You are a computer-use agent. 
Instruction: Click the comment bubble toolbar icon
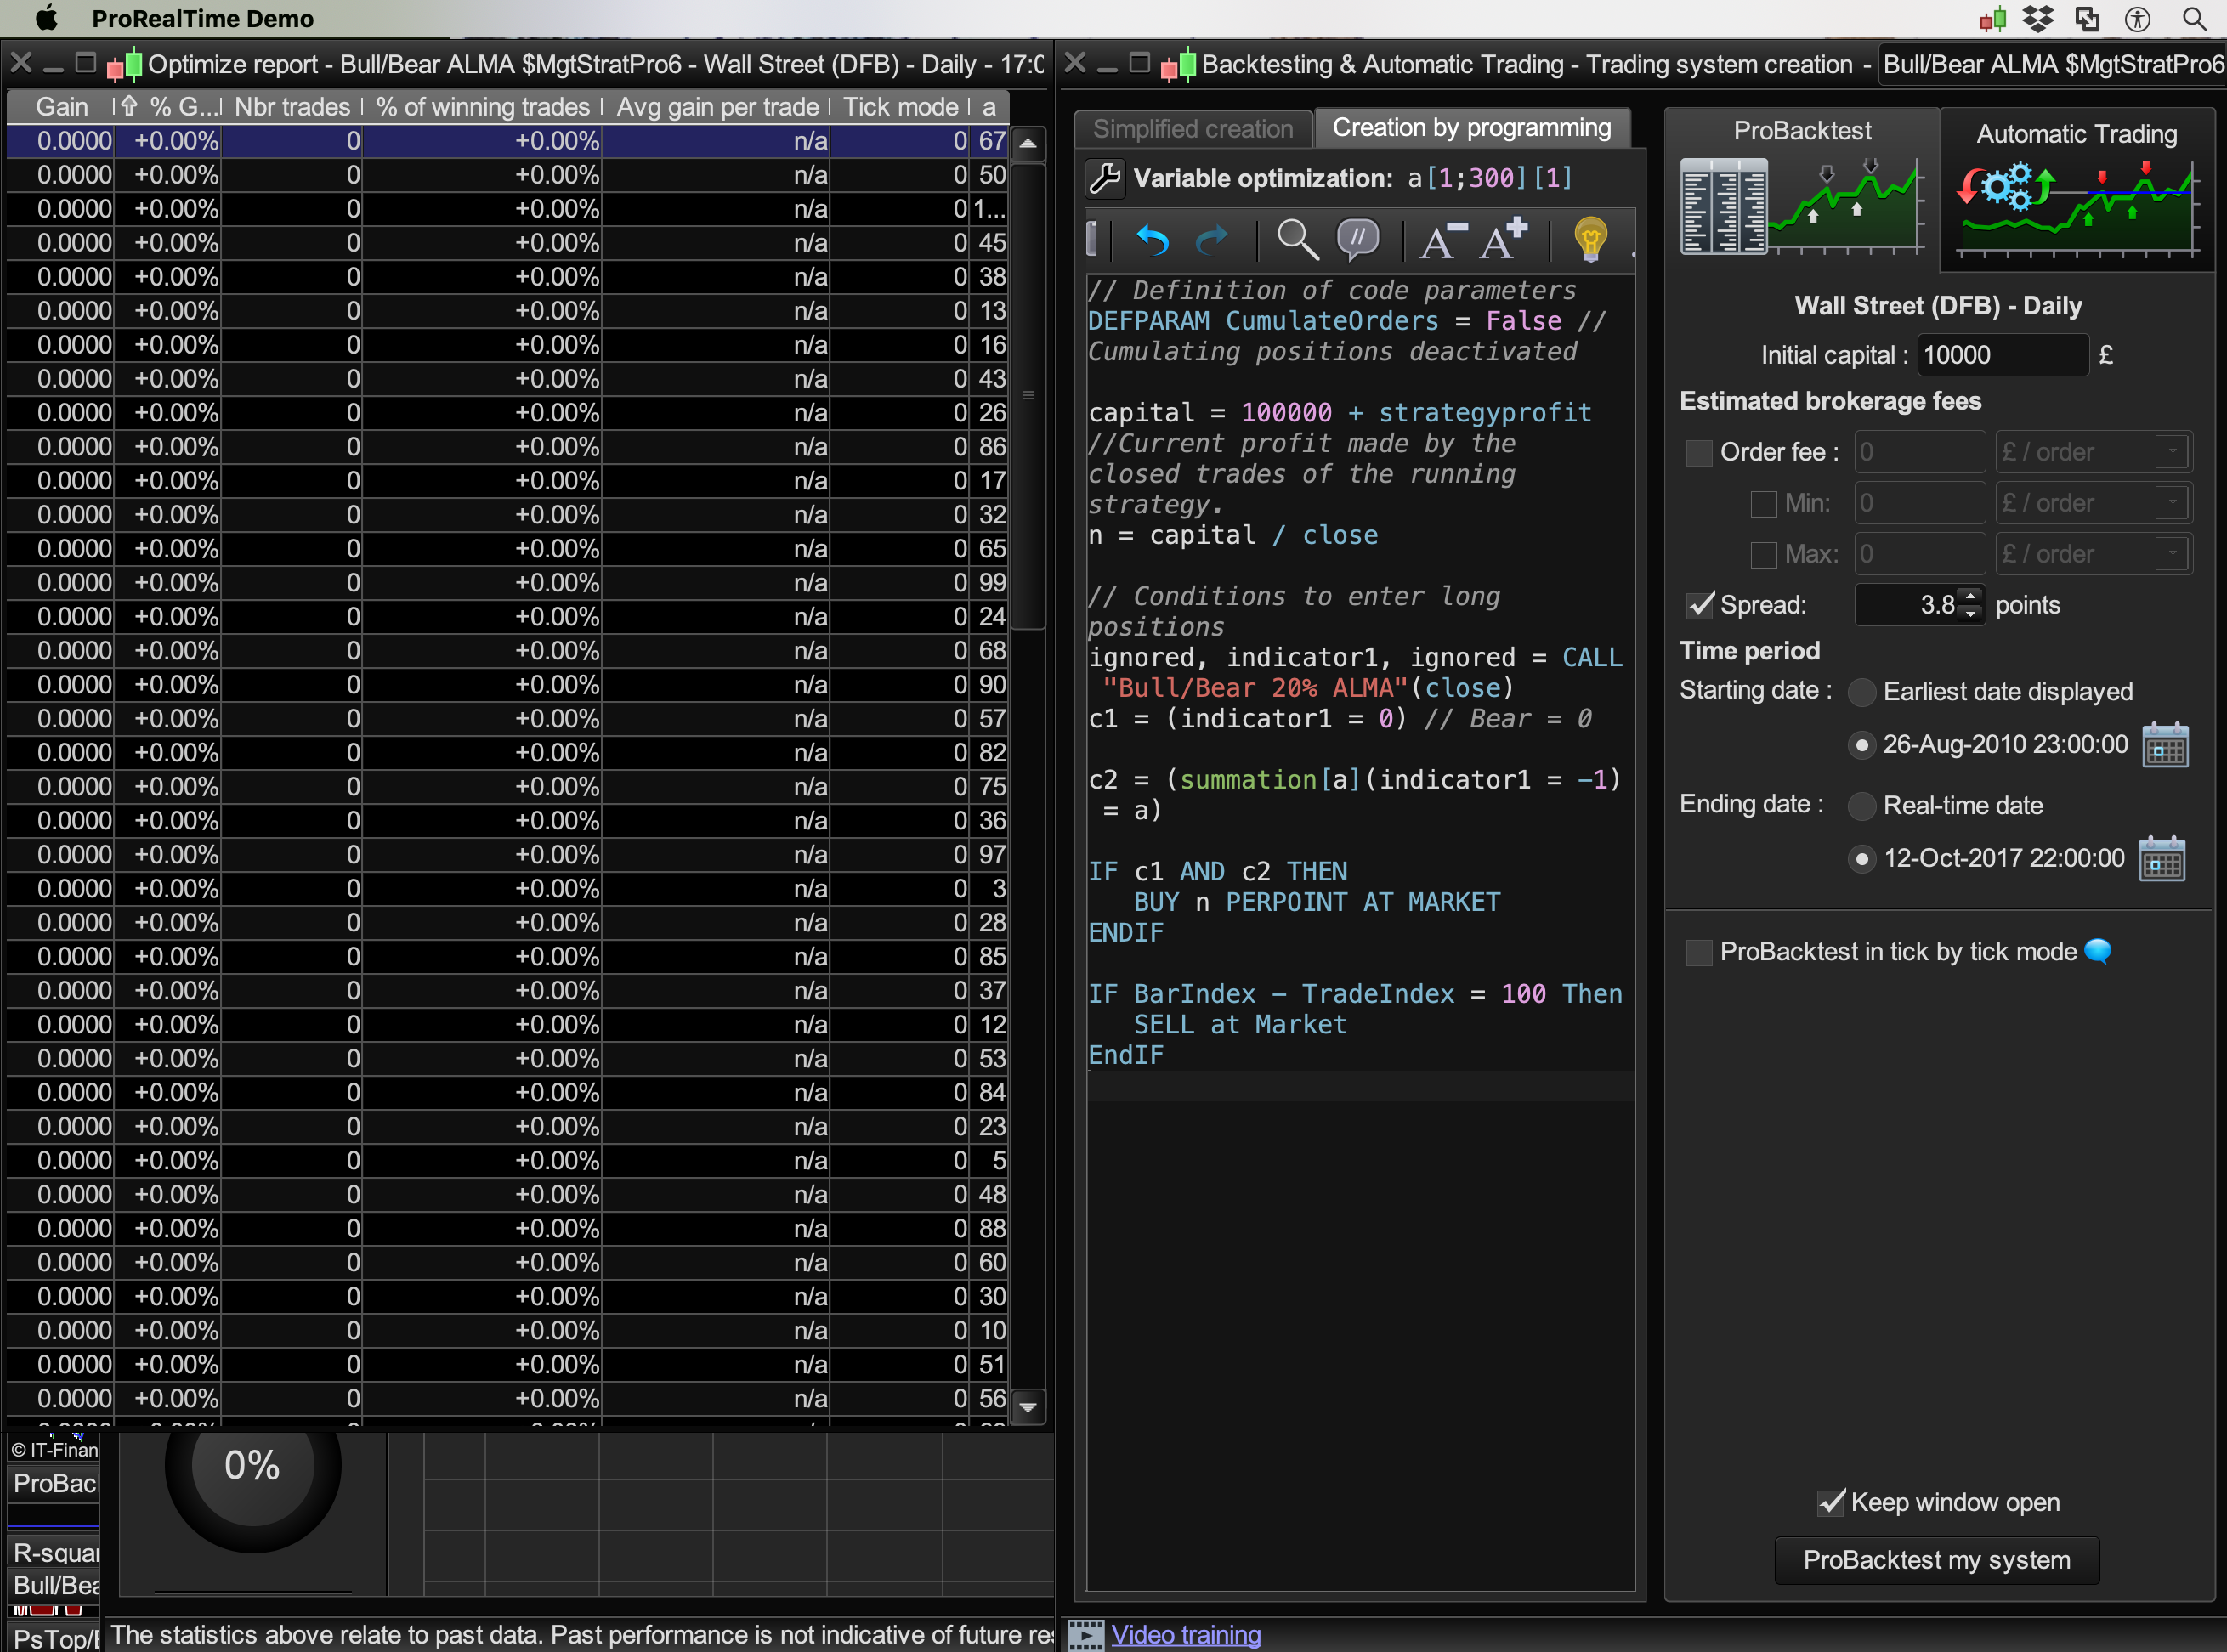[1358, 240]
